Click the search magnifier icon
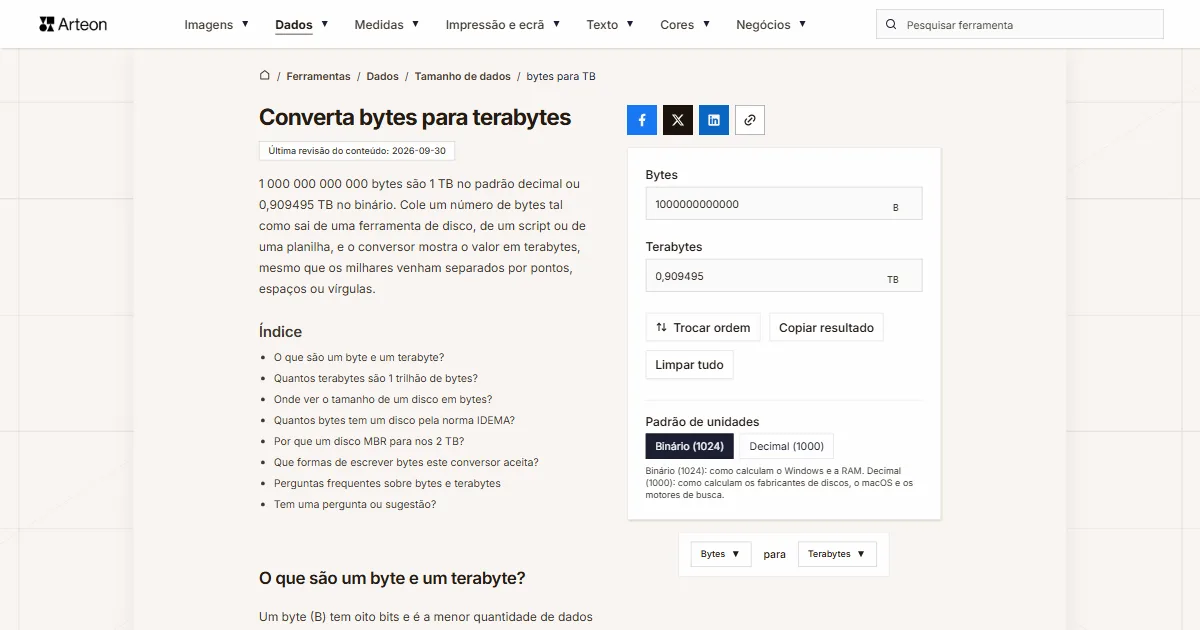 [x=891, y=25]
